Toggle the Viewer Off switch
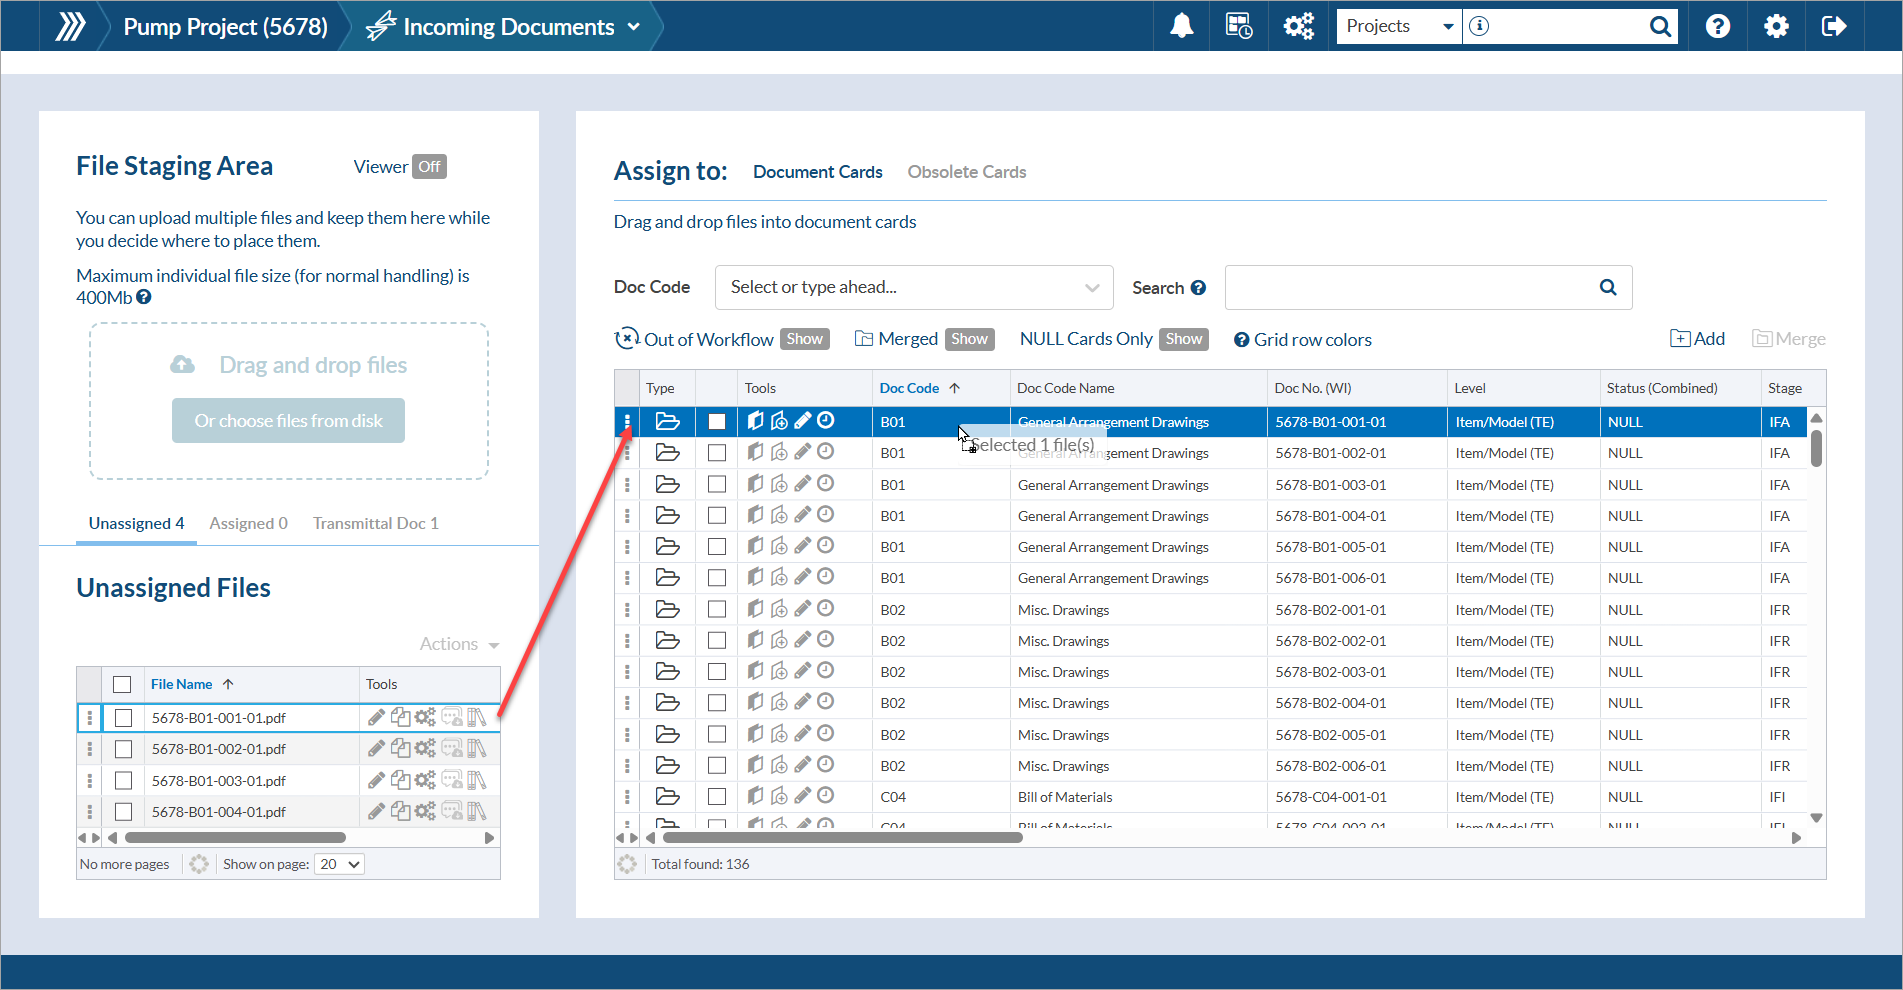This screenshot has width=1903, height=990. tap(429, 167)
